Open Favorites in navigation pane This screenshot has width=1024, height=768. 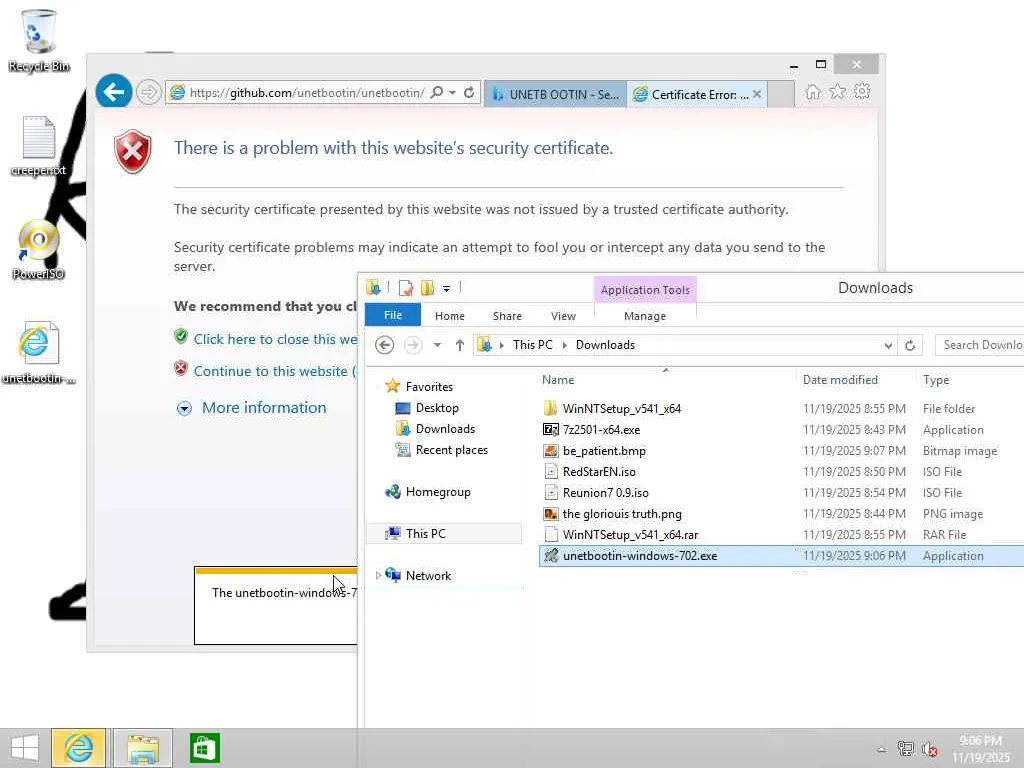click(429, 387)
